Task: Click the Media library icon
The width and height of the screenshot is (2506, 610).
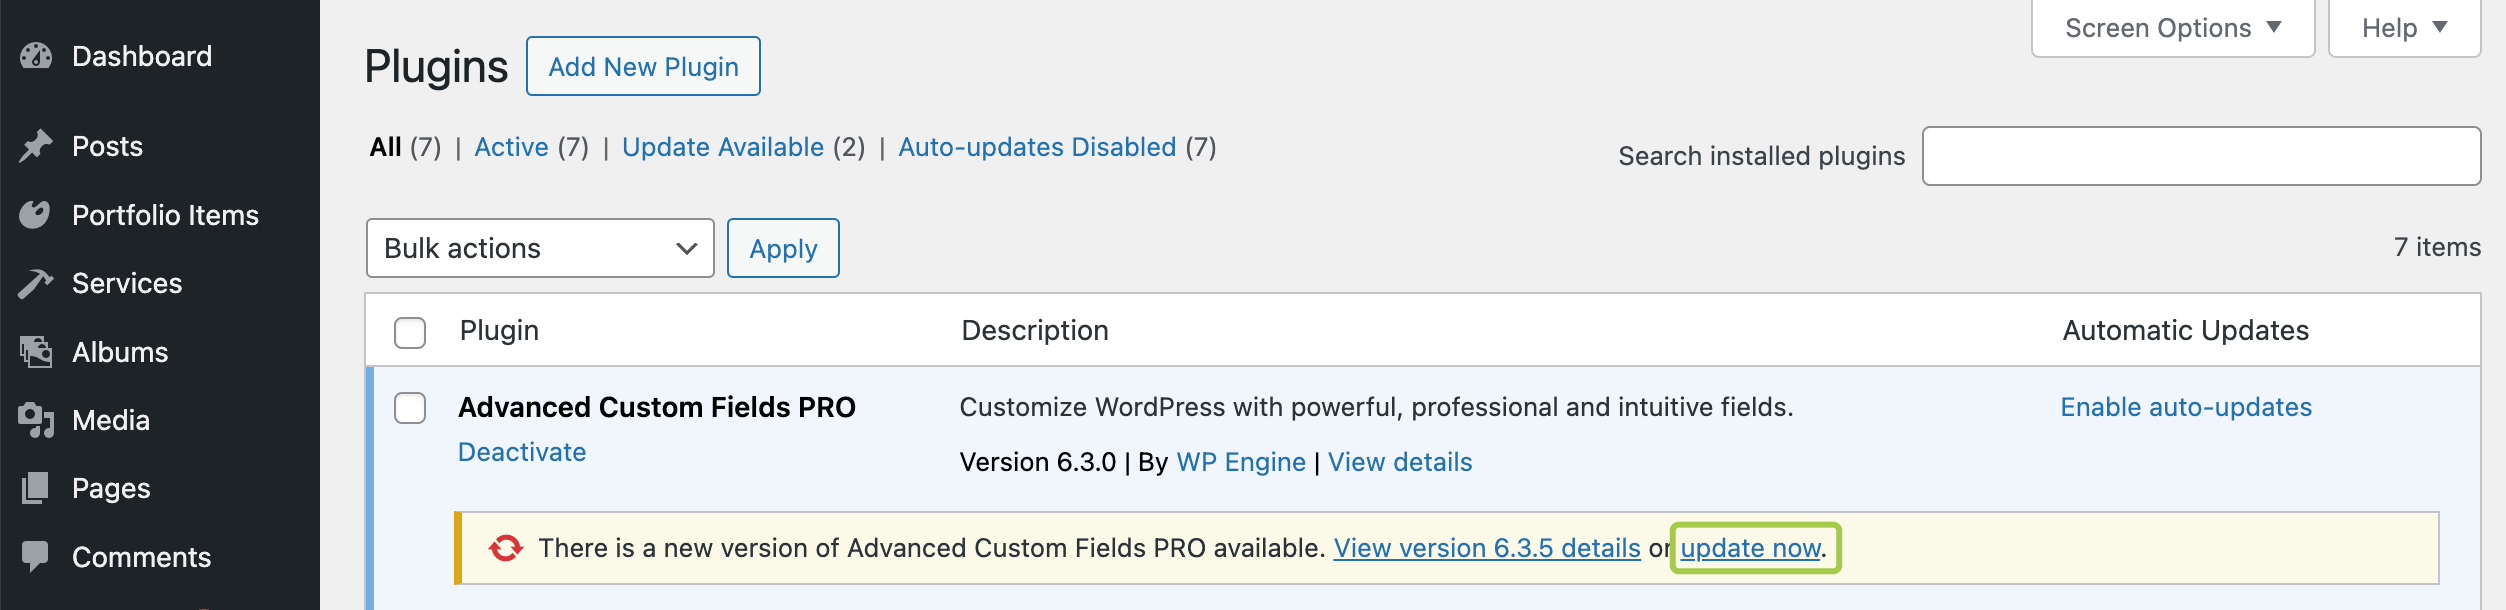Action: (x=36, y=420)
